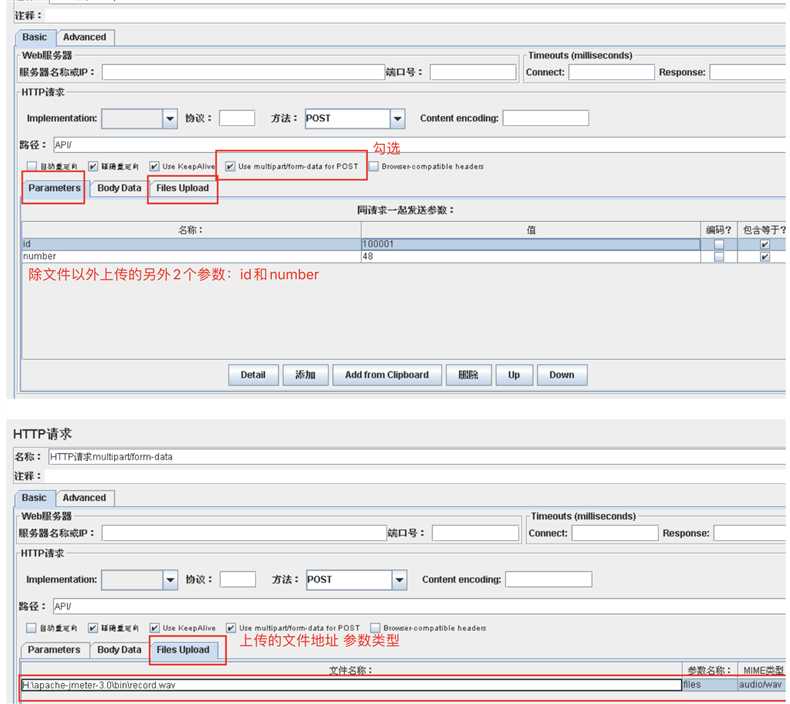The image size is (790, 704).
Task: Select the Files Upload tab in lower panel
Action: (x=183, y=650)
